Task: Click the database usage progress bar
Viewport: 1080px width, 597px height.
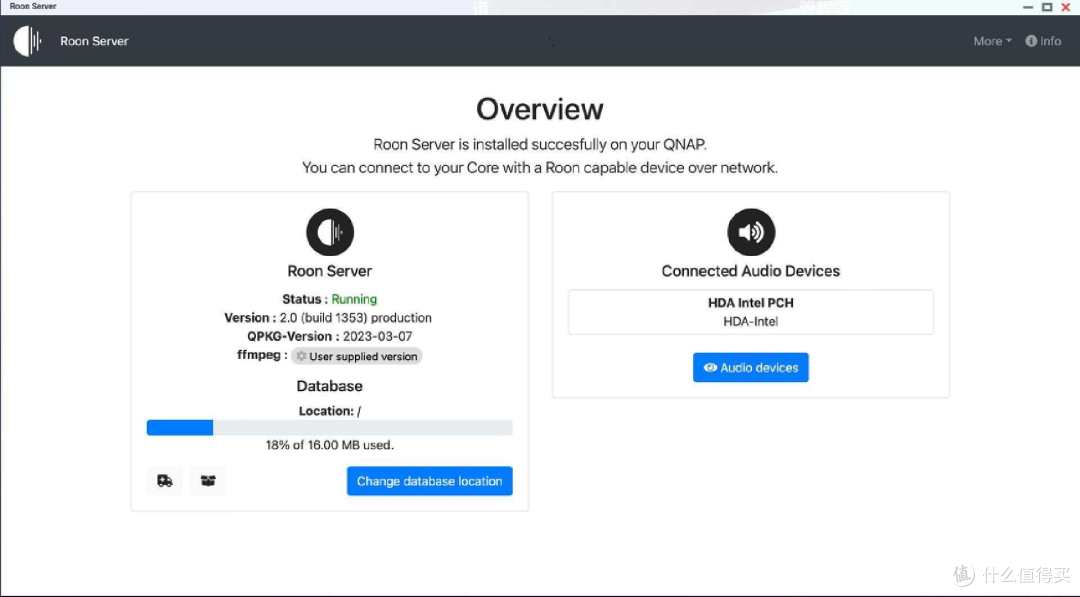Action: pos(329,428)
